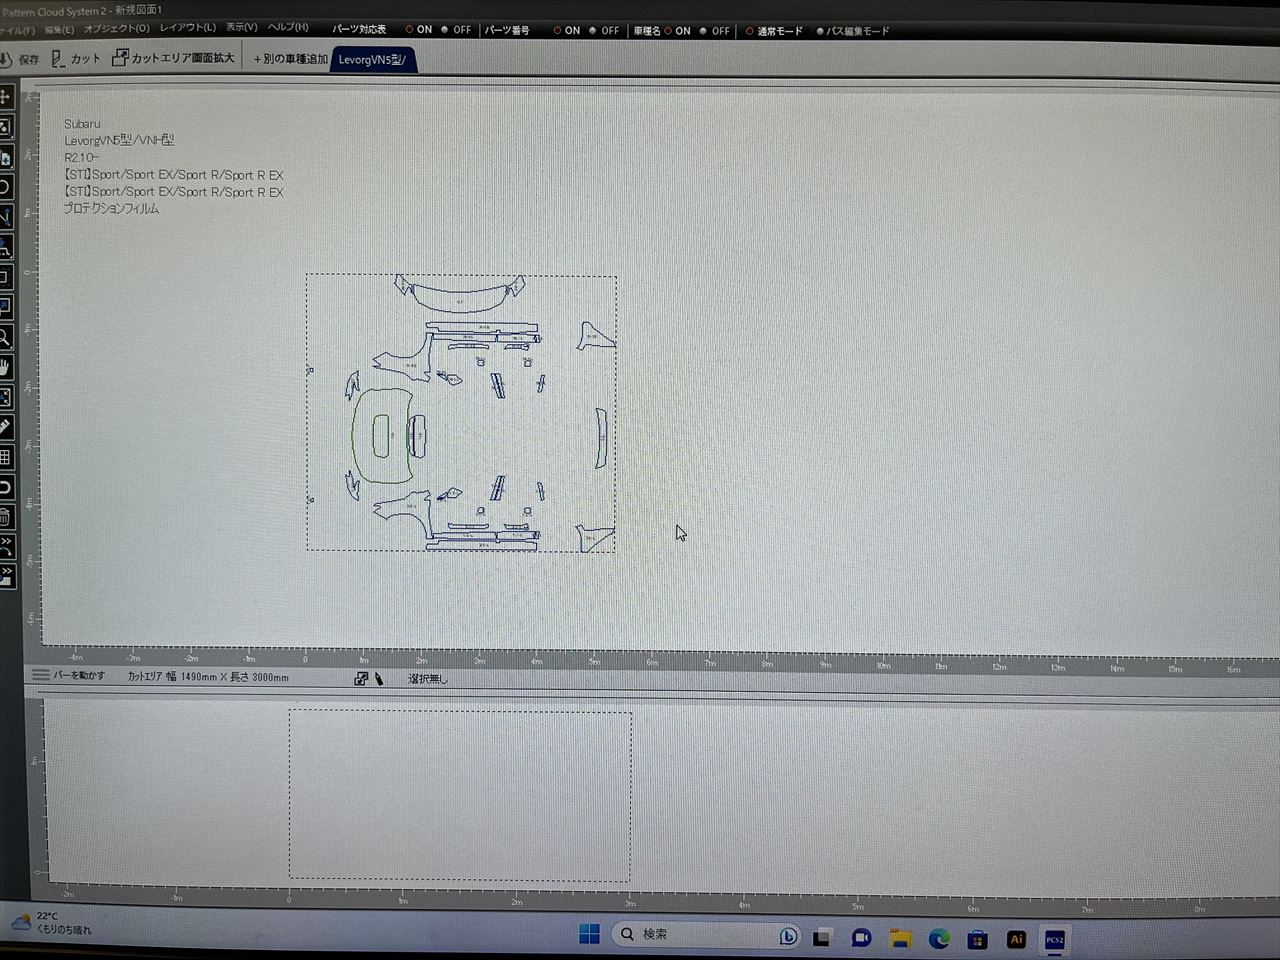The width and height of the screenshot is (1280, 960).
Task: Select the pencil edit tool
Action: [x=5, y=427]
